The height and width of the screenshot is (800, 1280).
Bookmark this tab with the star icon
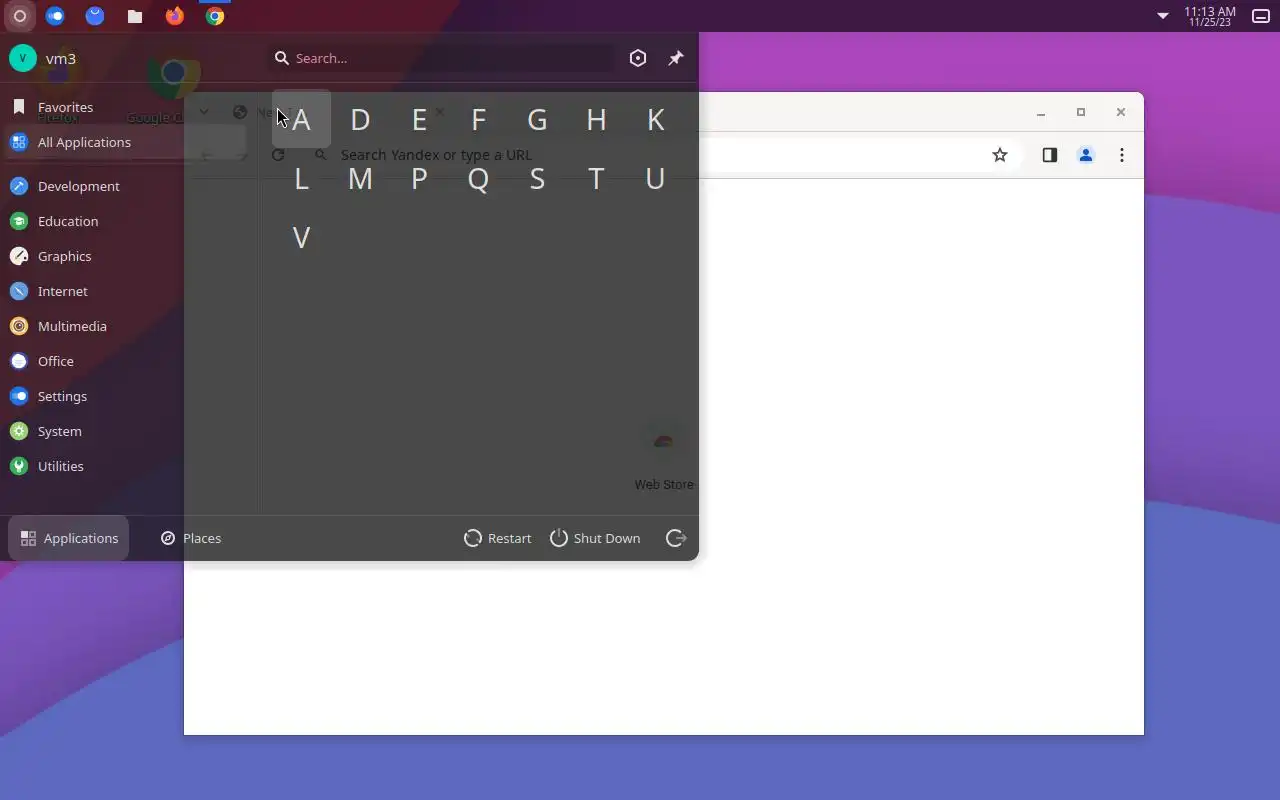pyautogui.click(x=1000, y=155)
